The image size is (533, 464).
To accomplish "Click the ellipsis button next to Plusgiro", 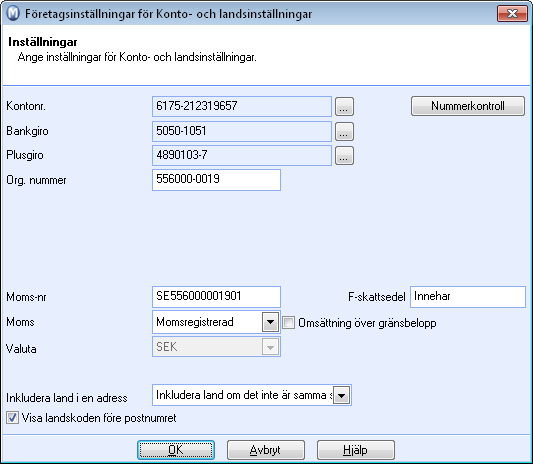I will 344,156.
